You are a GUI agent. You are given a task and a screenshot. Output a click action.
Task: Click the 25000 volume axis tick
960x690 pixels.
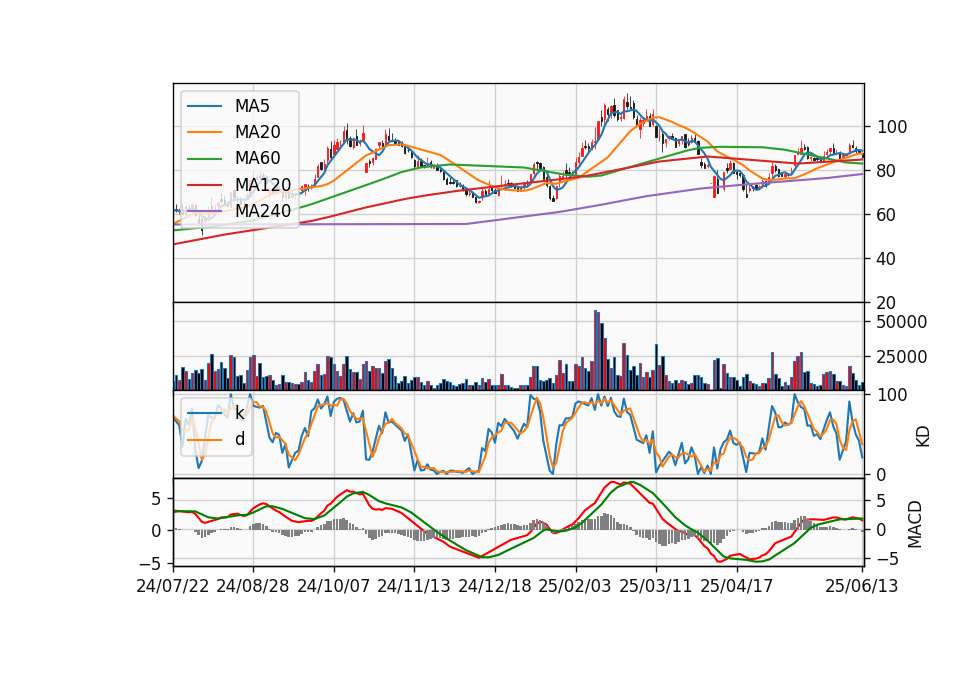[902, 357]
